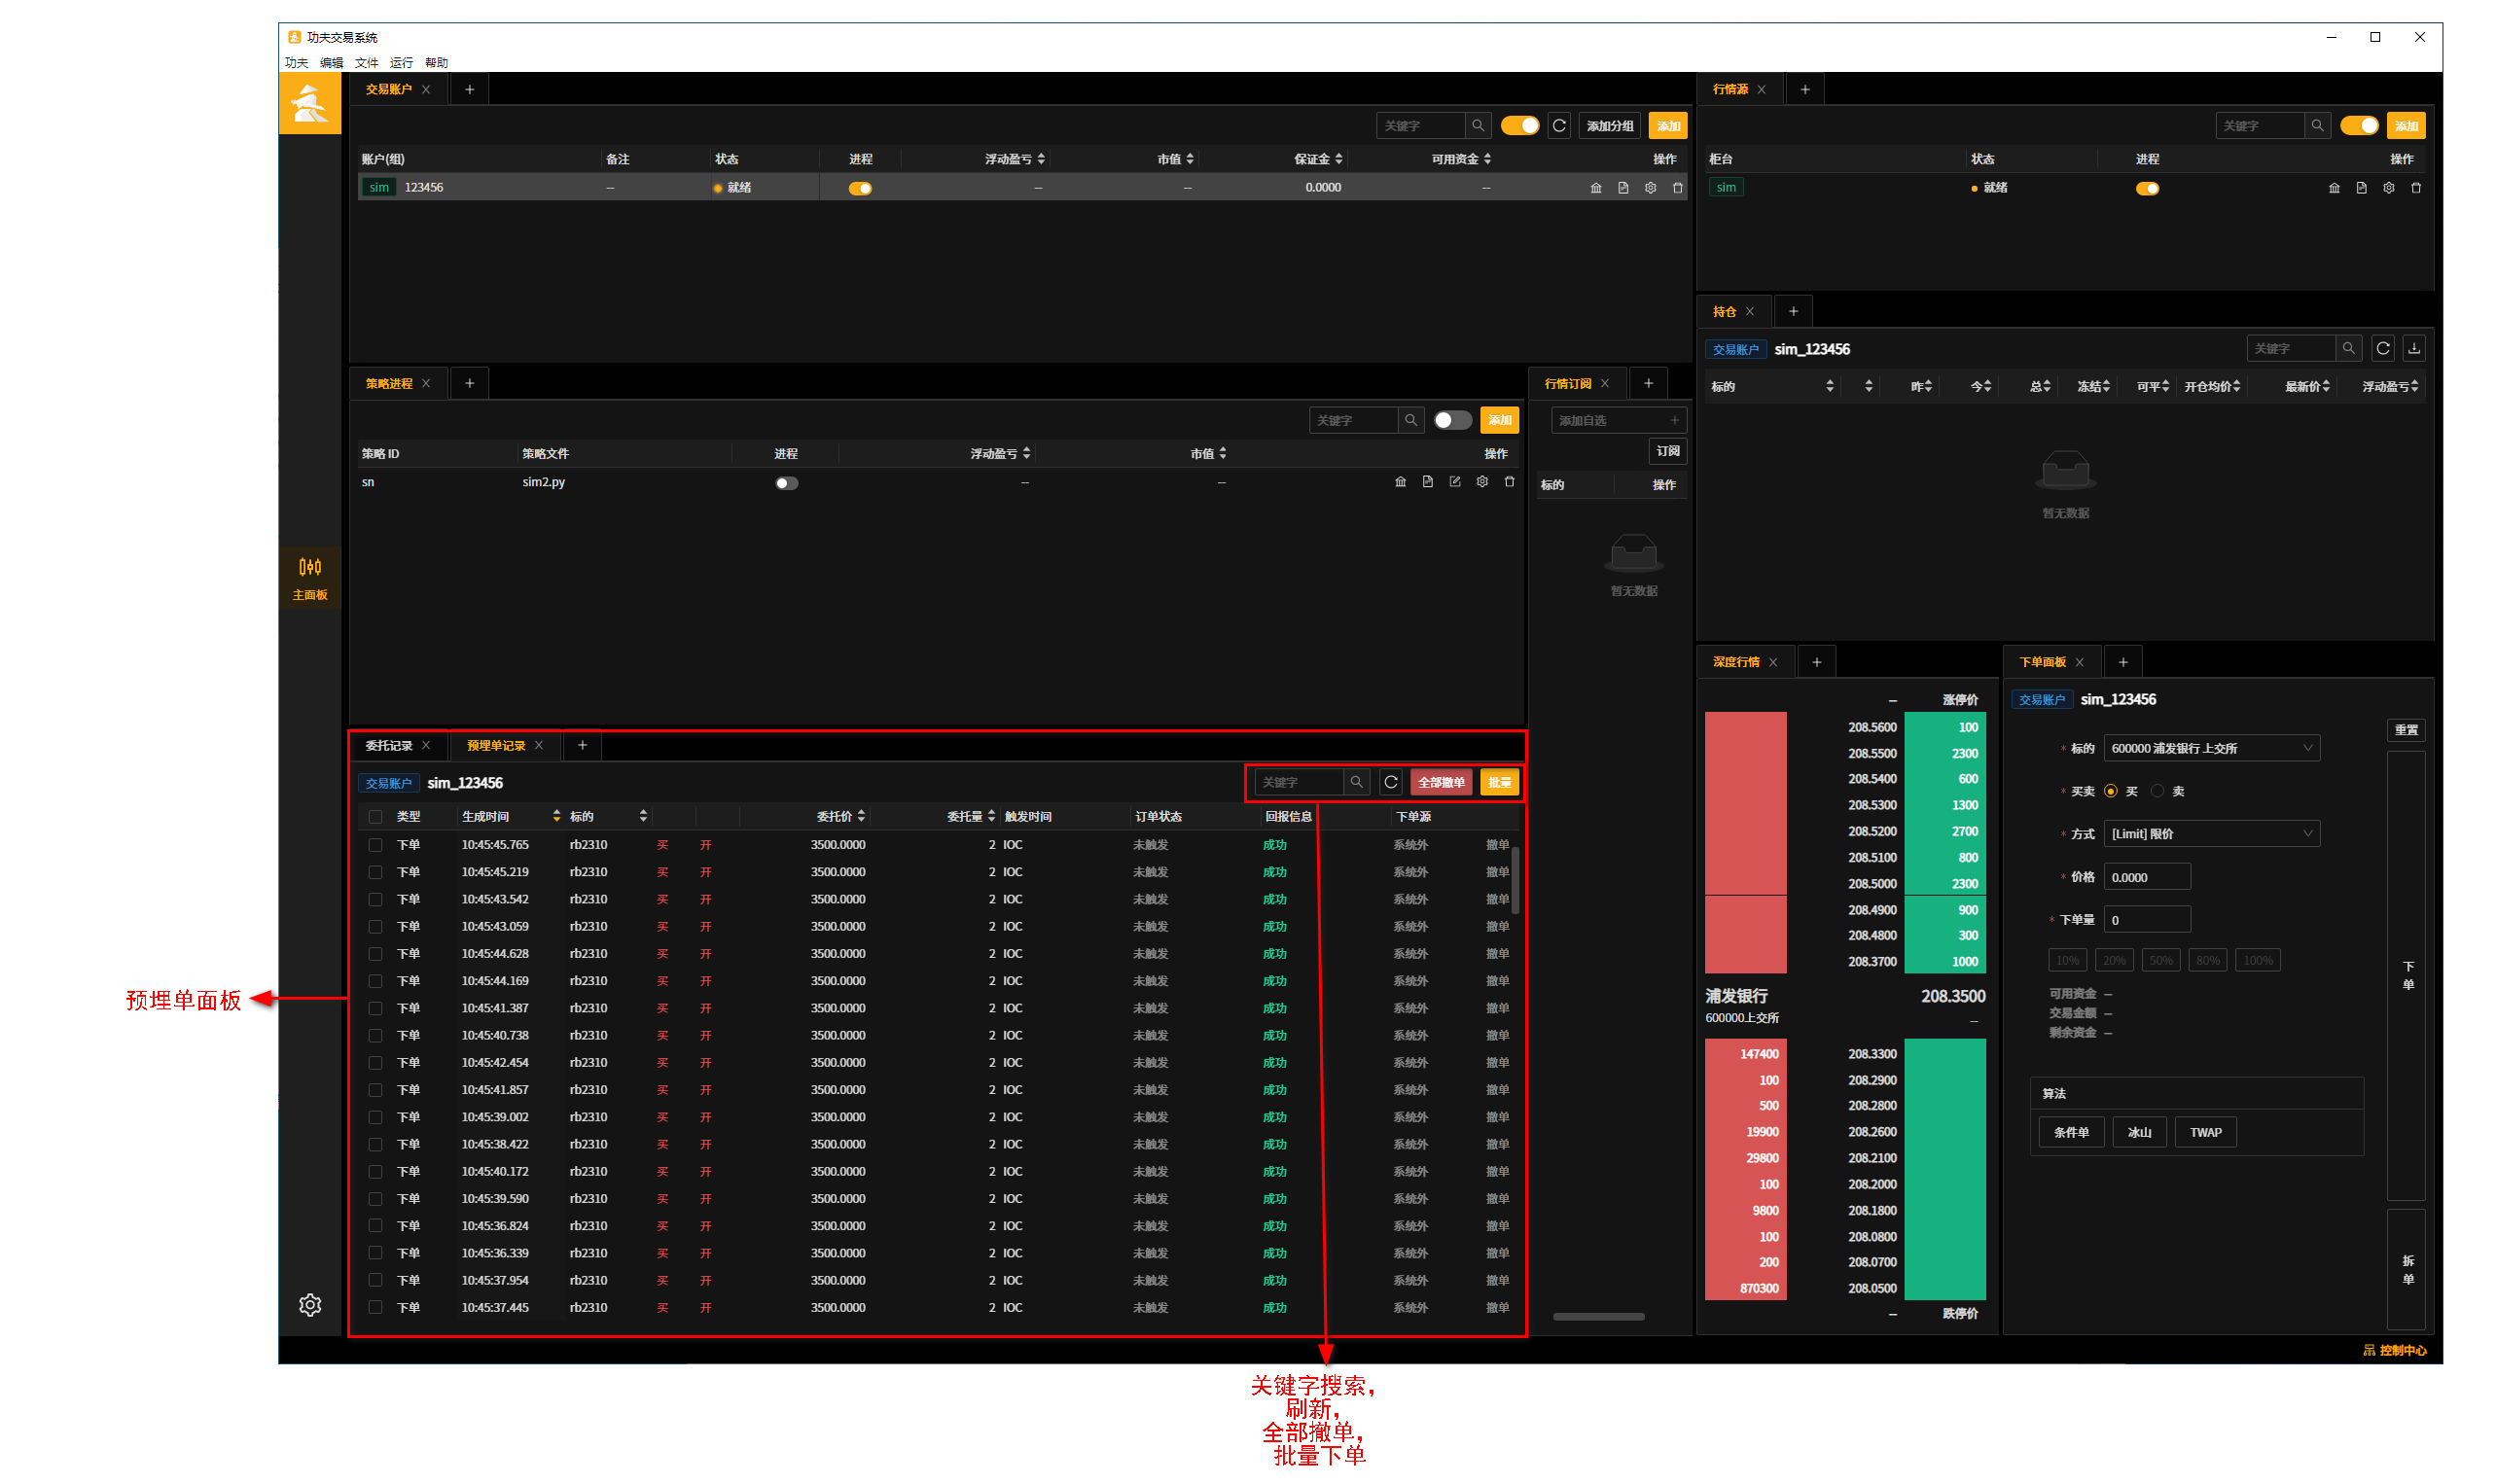Click 添加分组 add group button

point(1610,126)
